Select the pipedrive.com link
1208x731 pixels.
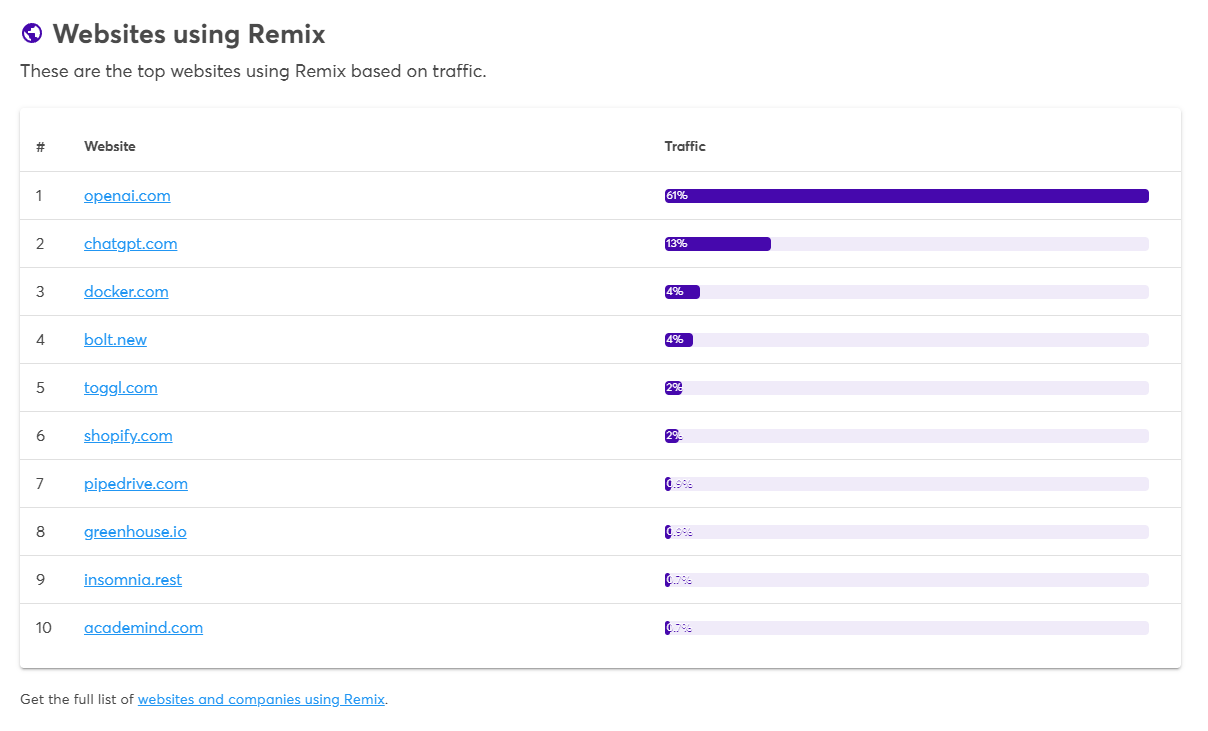point(136,484)
